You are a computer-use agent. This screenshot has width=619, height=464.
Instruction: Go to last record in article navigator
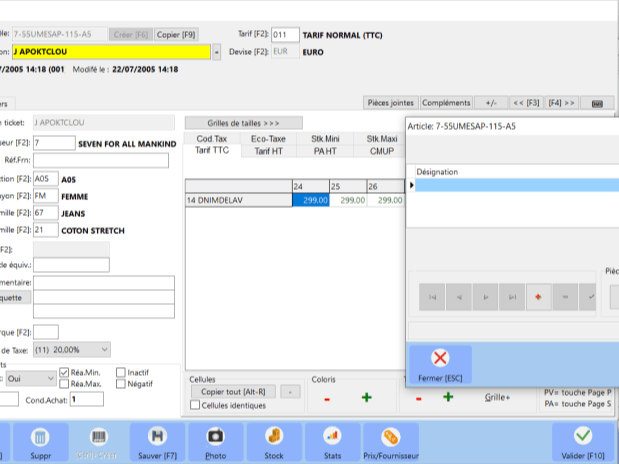(x=512, y=297)
